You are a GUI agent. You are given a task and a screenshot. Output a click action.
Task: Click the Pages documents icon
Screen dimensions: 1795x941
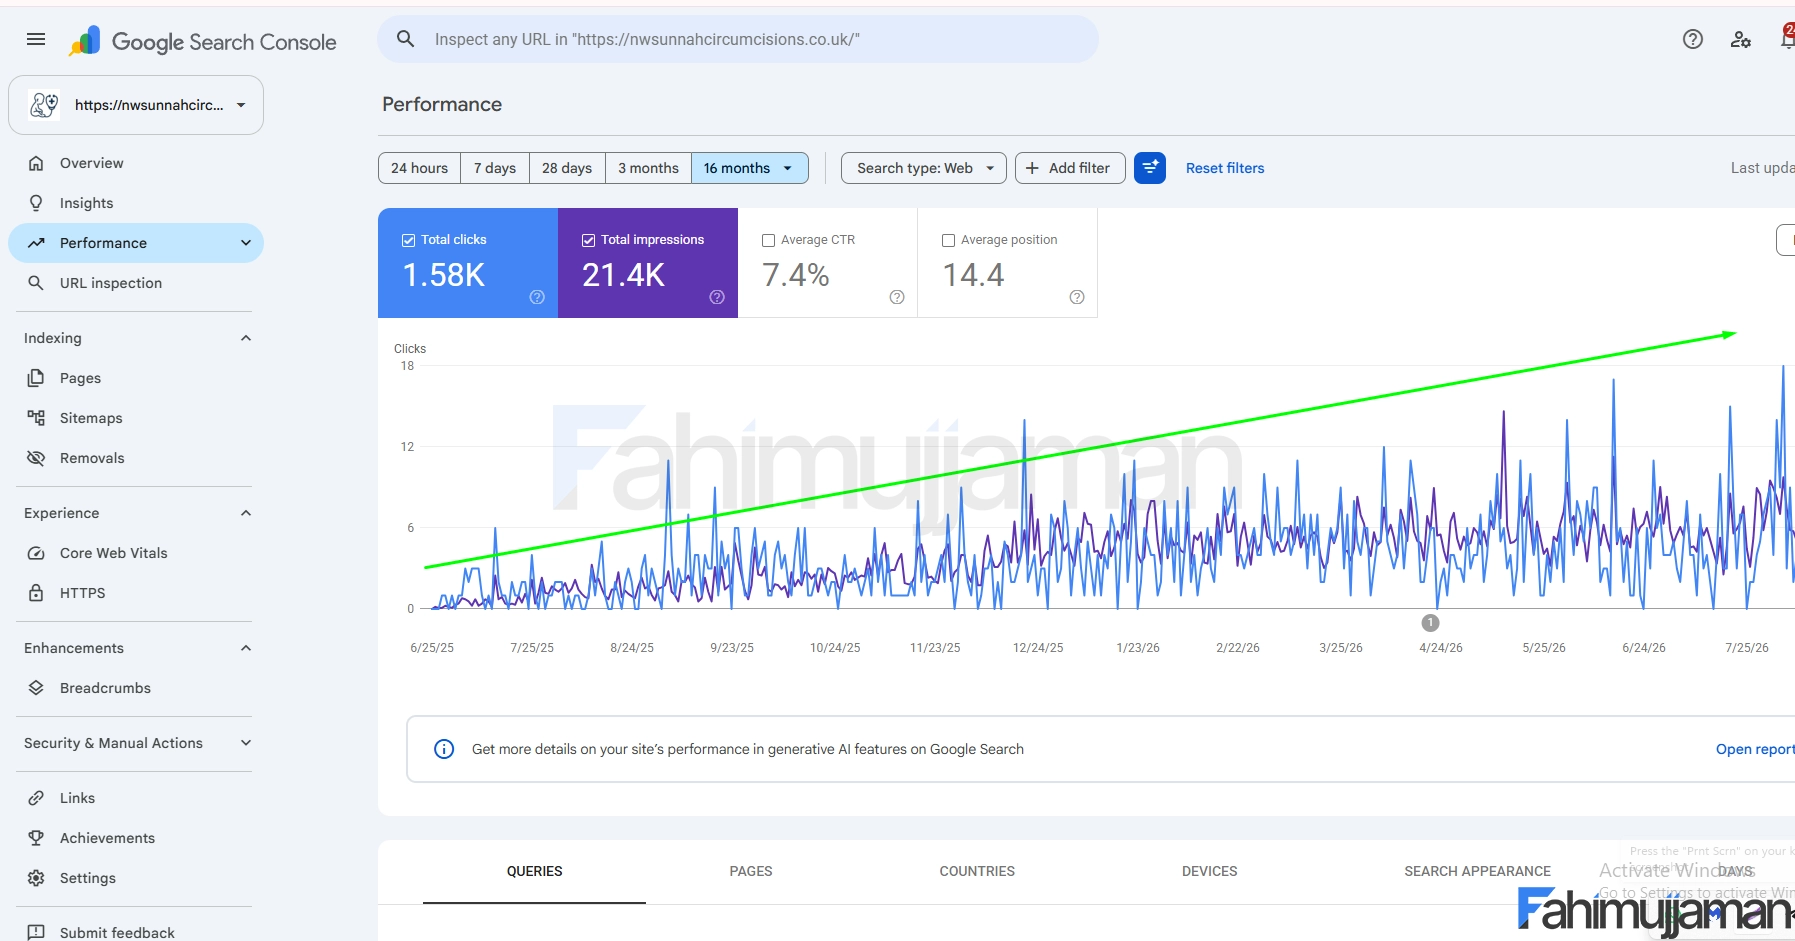coord(36,378)
